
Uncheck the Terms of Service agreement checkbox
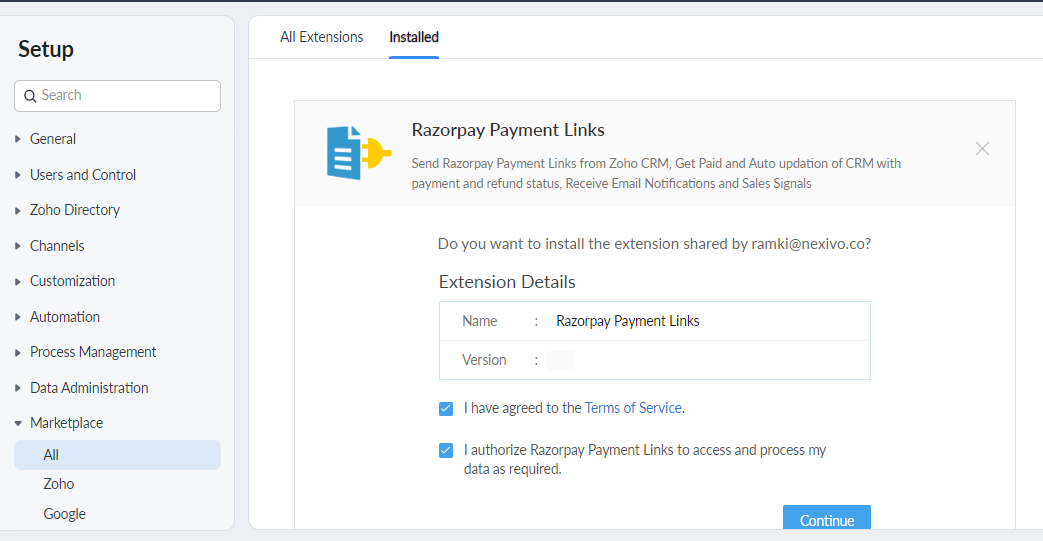pos(446,409)
